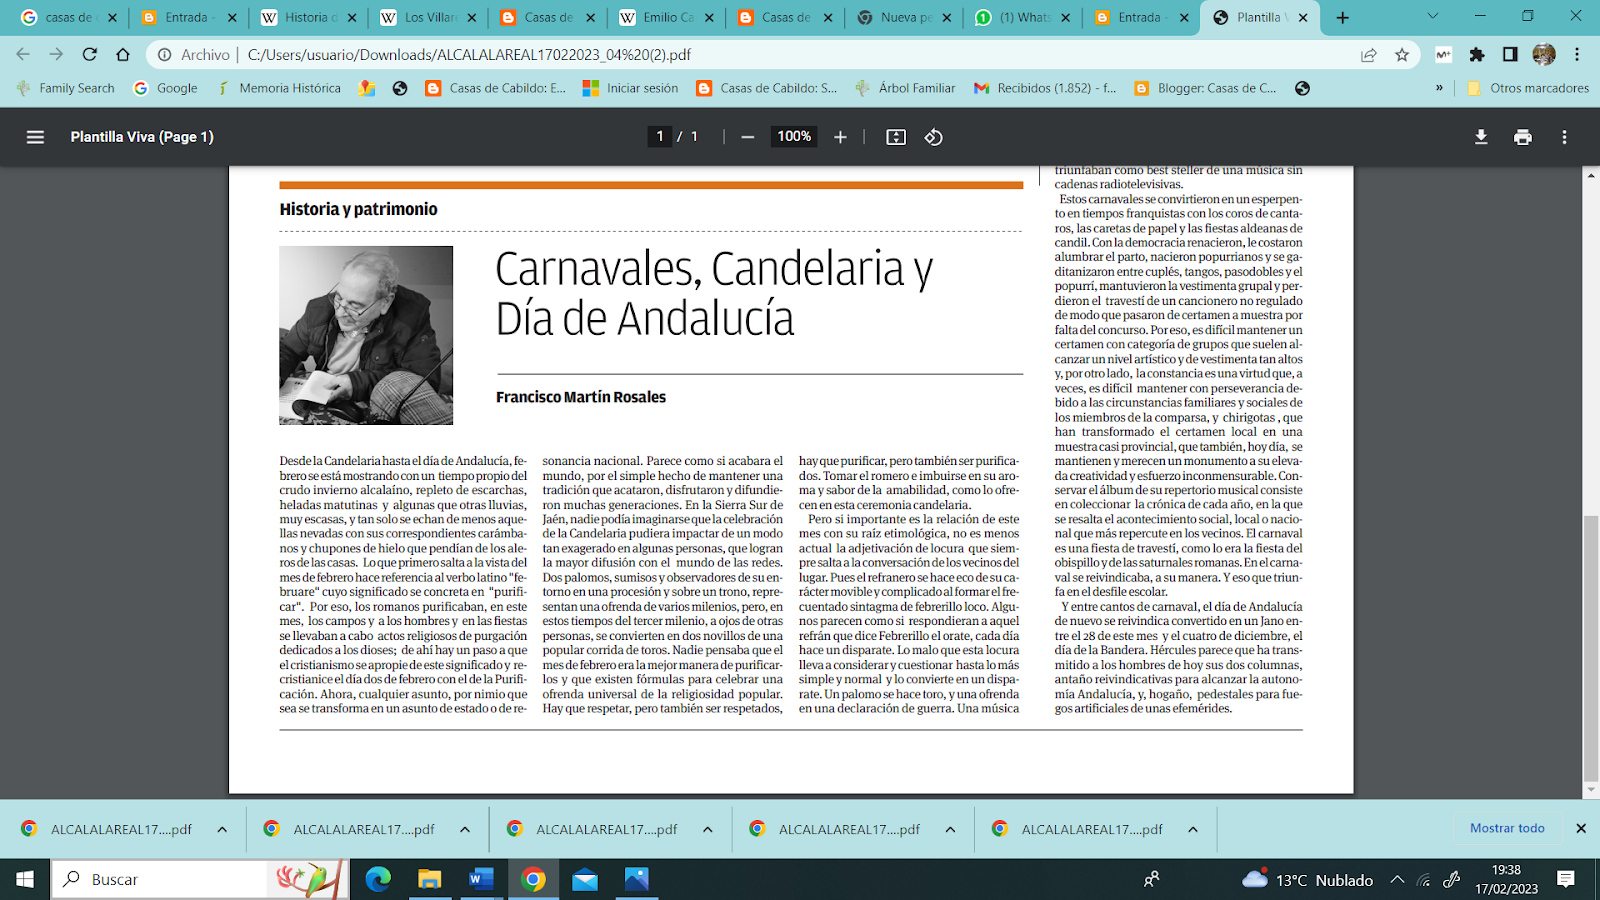Click the weather widget showing 13°C Nublado
1600x900 pixels.
tap(1307, 880)
